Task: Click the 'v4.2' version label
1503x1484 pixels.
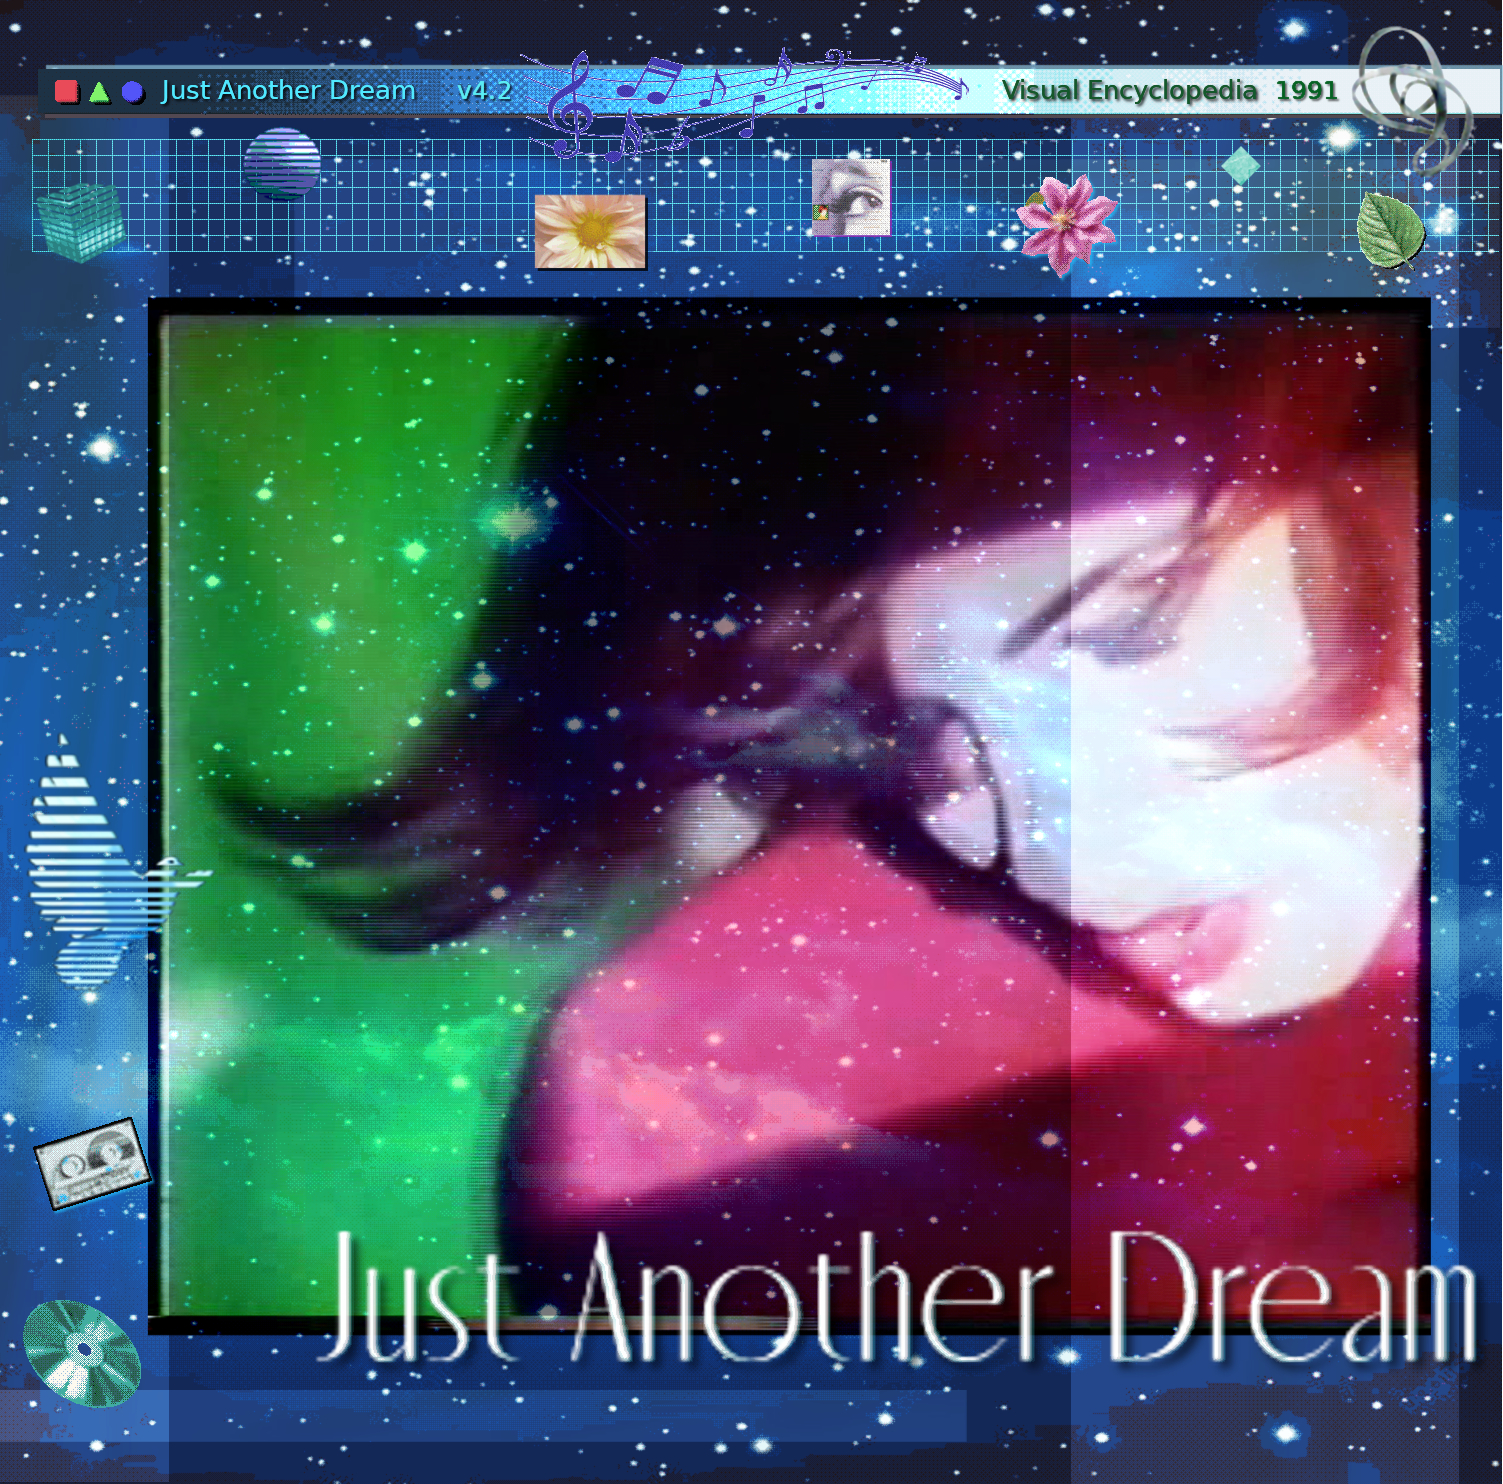Action: [484, 91]
